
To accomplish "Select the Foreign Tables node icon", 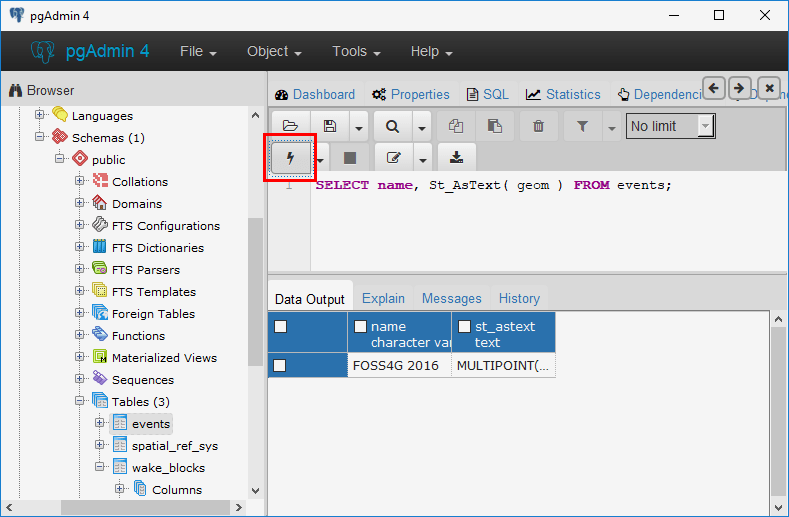I will pyautogui.click(x=100, y=313).
